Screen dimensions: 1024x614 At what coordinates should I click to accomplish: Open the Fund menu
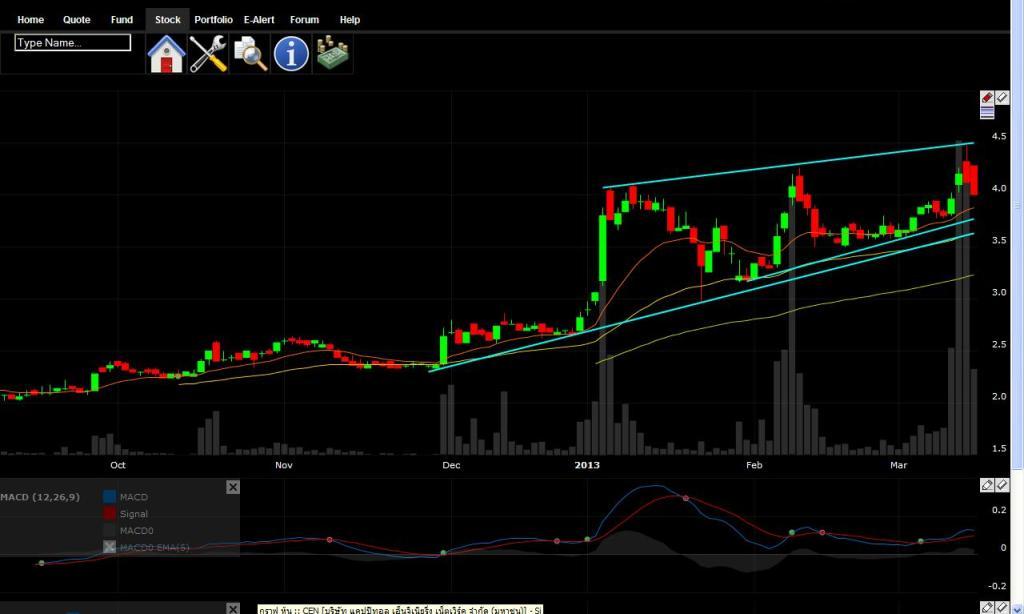[x=121, y=20]
